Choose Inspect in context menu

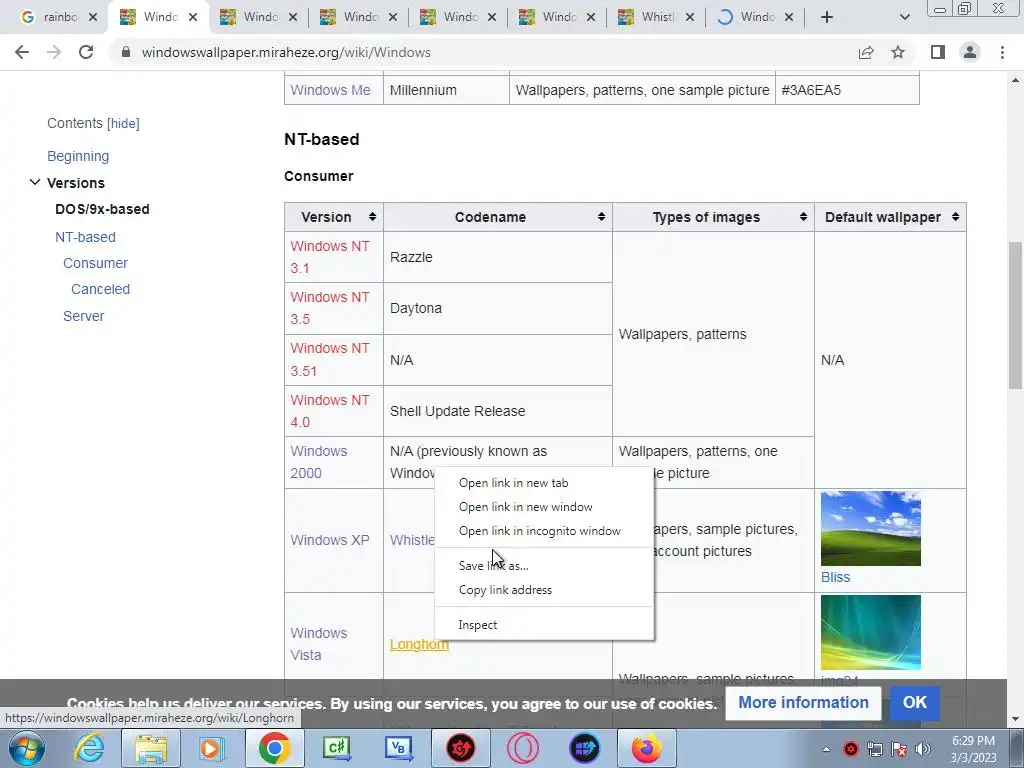coord(477,625)
